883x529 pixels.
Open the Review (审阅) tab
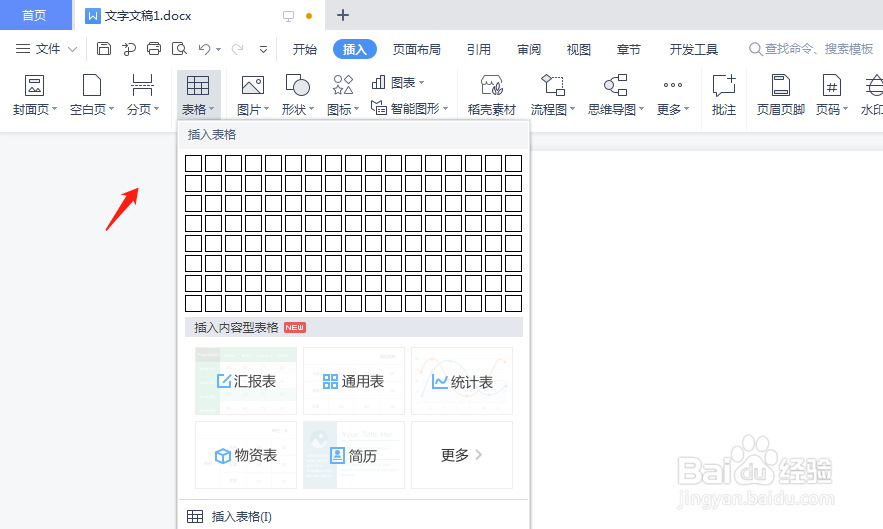point(529,50)
